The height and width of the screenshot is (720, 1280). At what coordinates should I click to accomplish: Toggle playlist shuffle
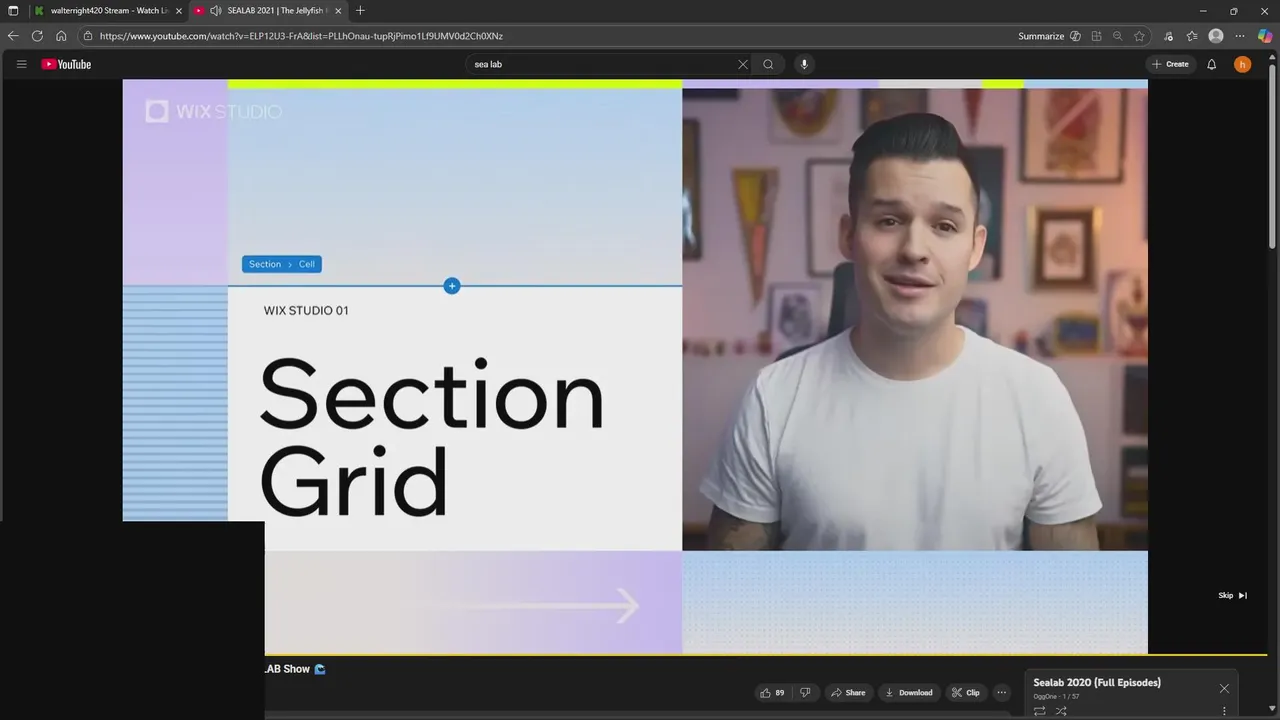(x=1061, y=711)
